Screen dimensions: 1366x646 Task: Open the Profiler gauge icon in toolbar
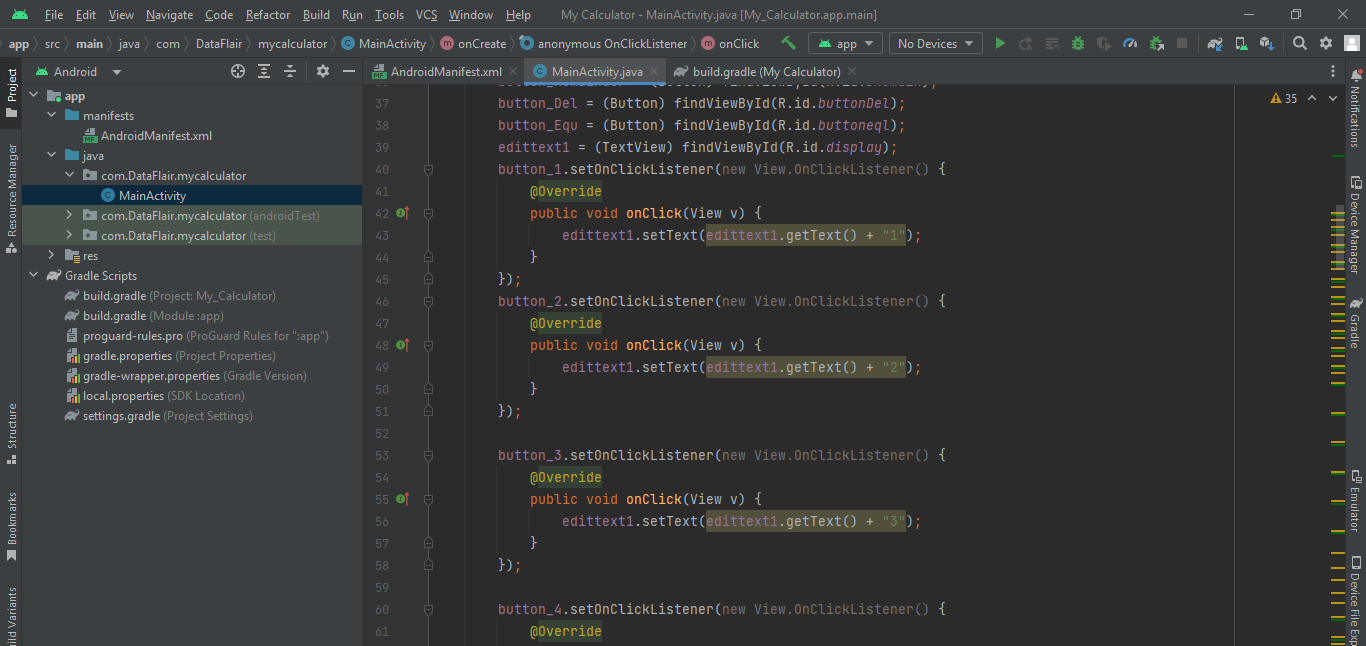pos(1130,43)
